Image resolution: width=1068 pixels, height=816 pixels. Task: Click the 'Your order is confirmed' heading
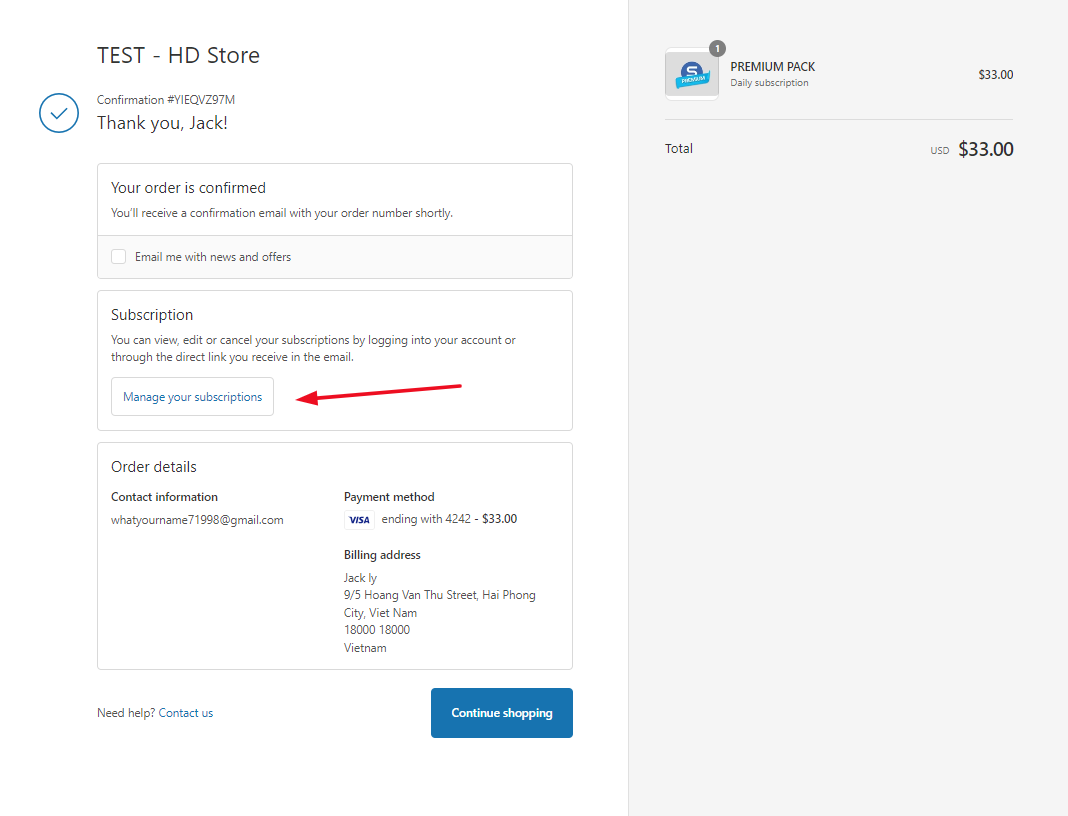(188, 188)
